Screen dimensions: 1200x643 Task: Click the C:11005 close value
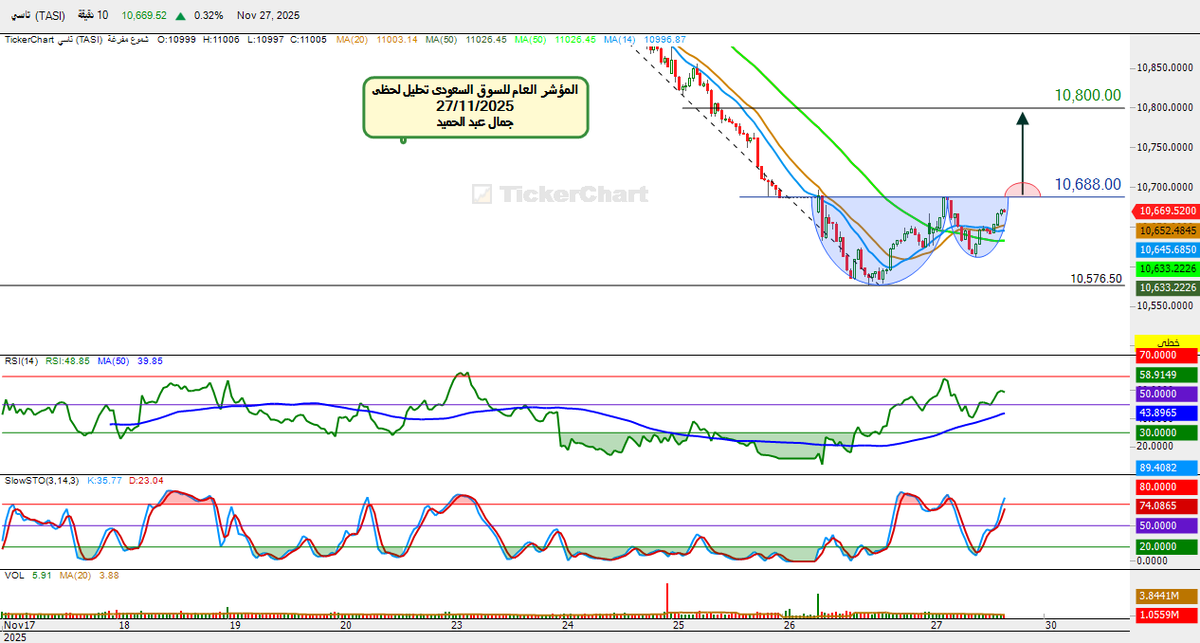(308, 40)
